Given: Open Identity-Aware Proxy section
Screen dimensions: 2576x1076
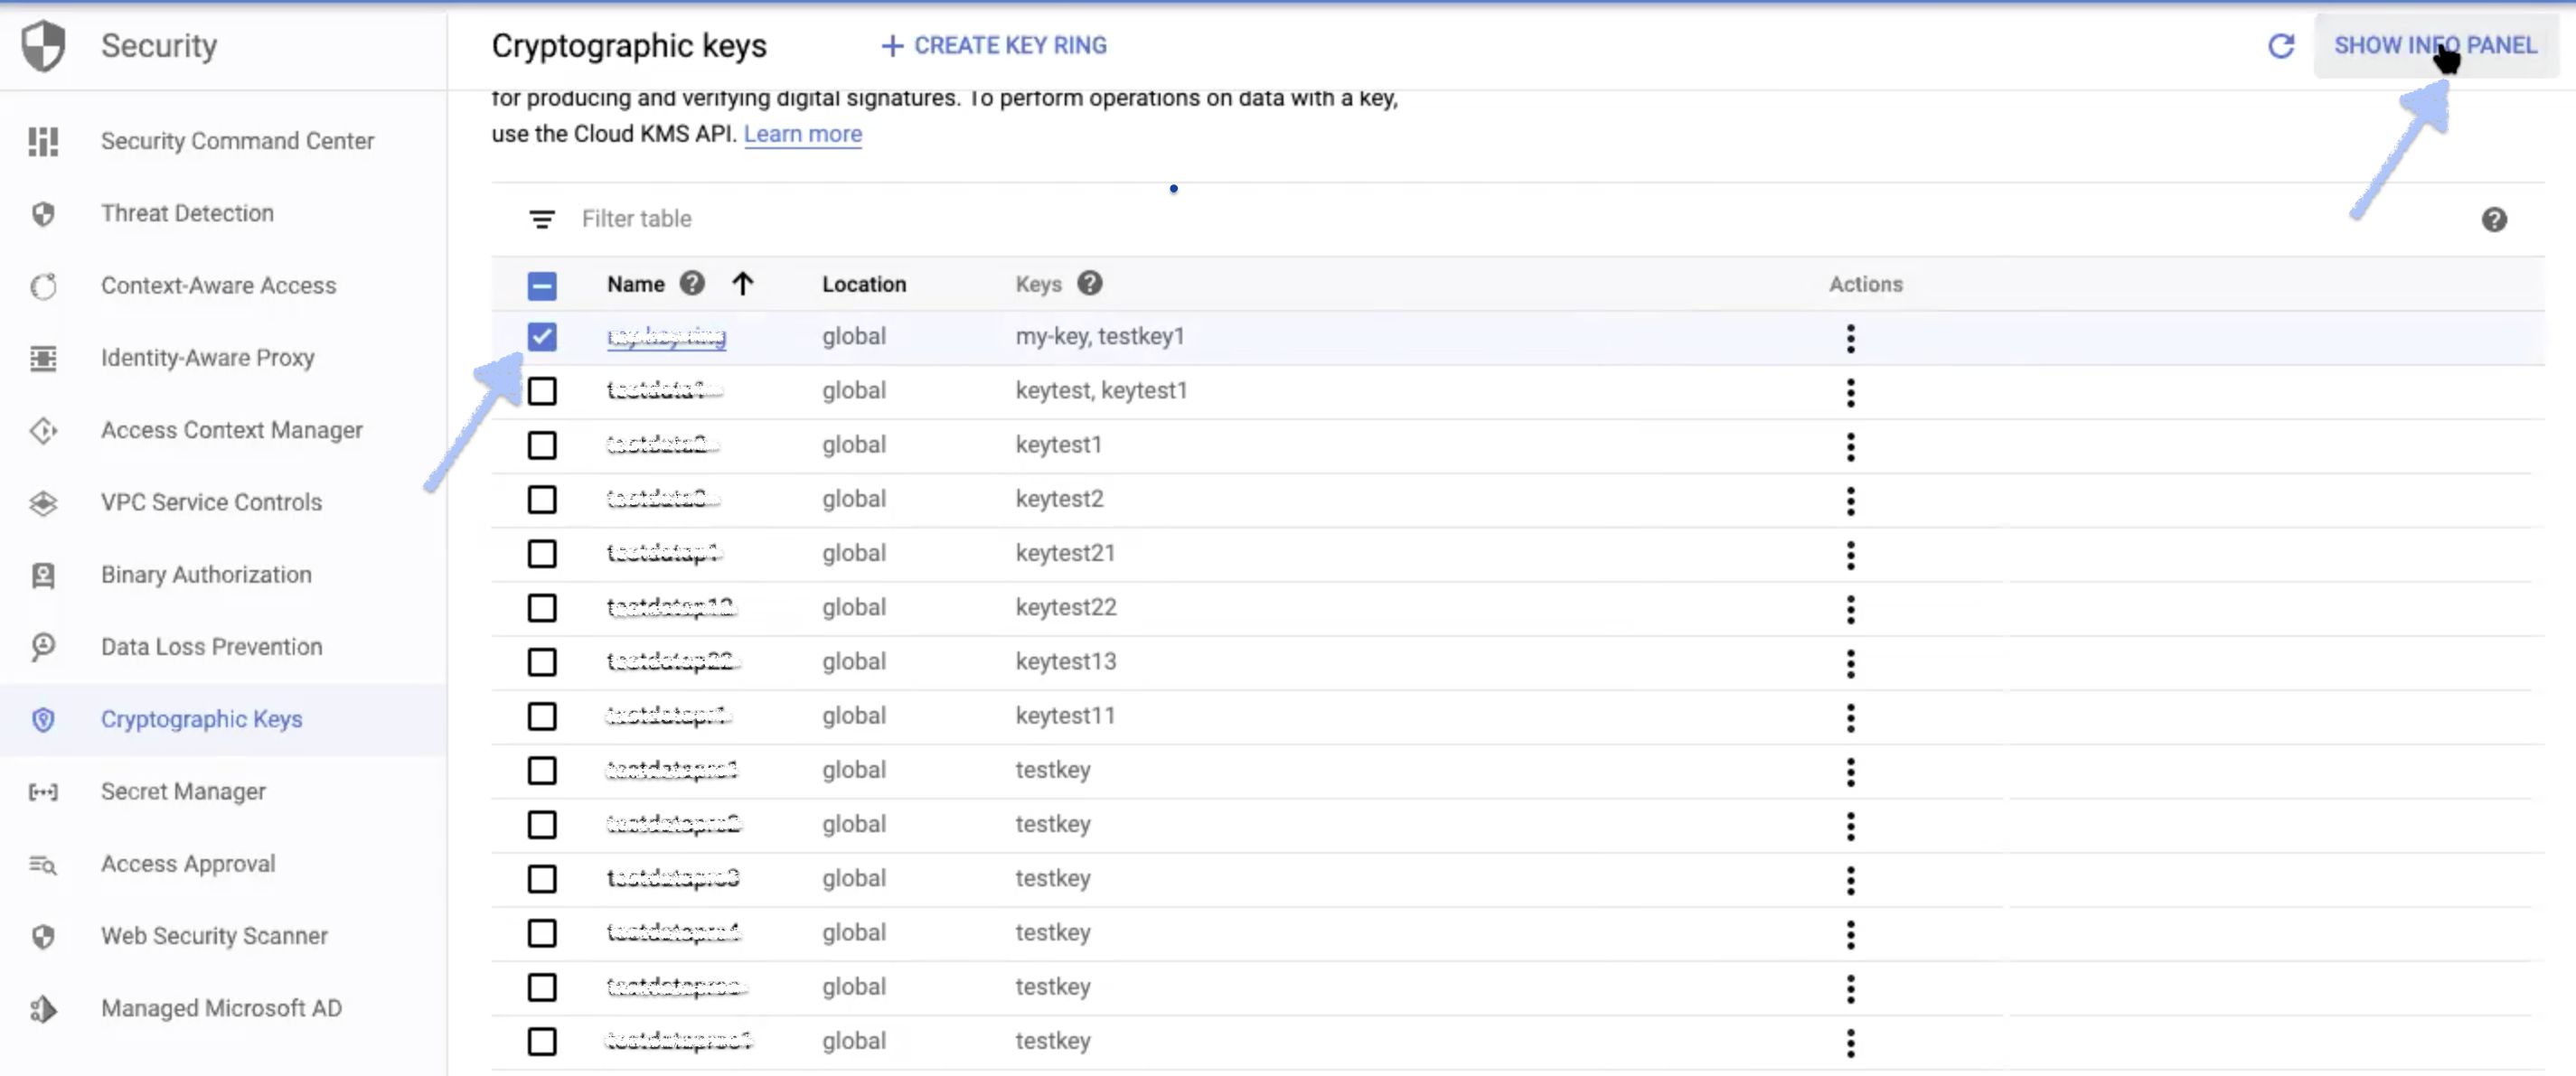Looking at the screenshot, I should pos(207,358).
